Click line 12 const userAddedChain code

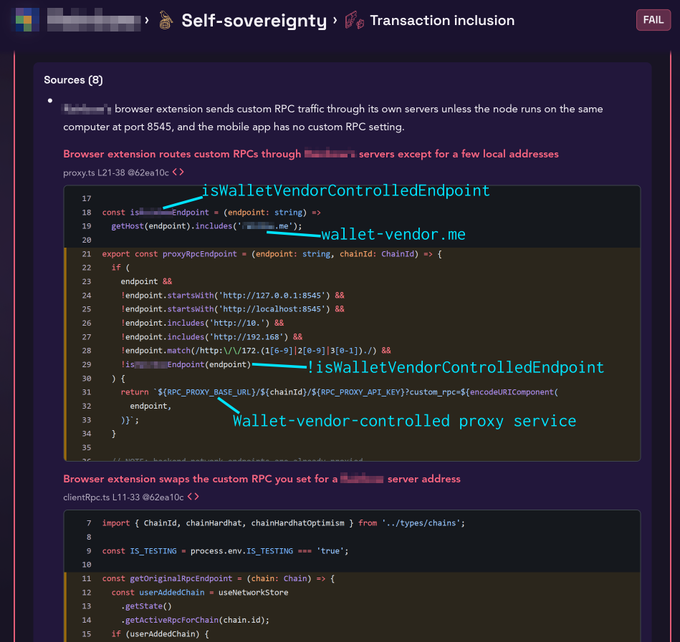pos(199,593)
